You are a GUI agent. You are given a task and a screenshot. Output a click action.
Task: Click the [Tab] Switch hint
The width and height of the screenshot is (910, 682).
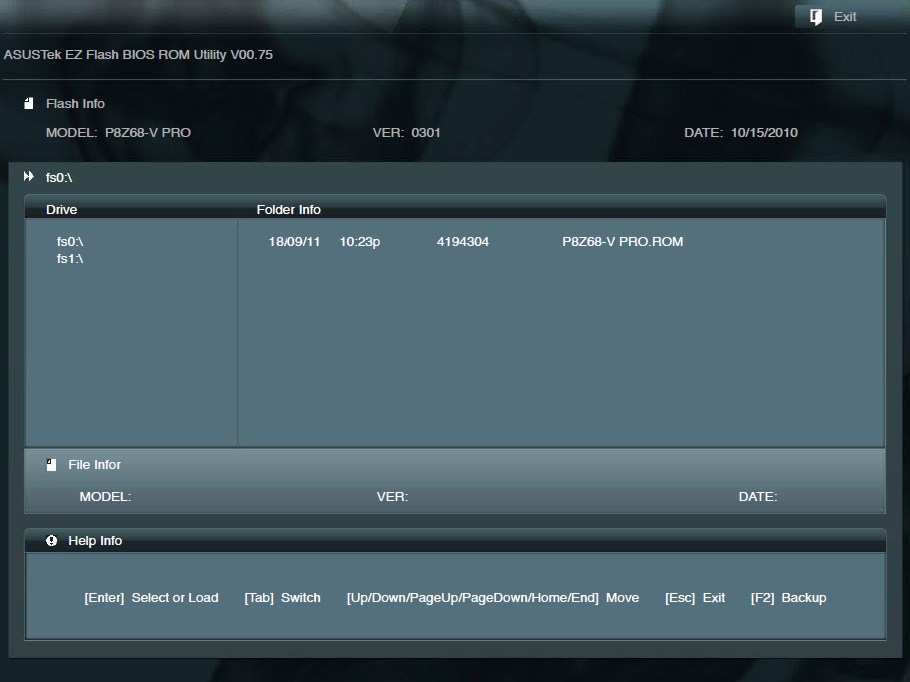click(x=282, y=598)
